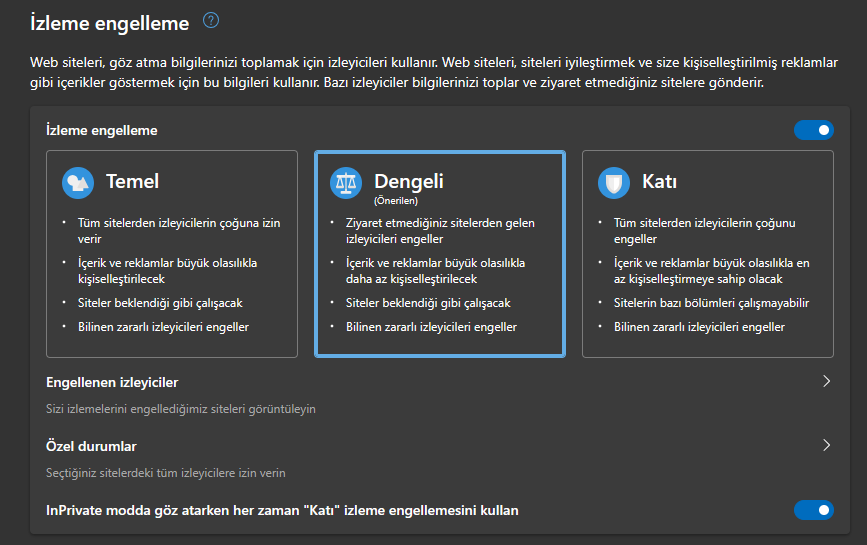Screen dimensions: 867x545
Task: Disable InPrivate "Katı" tracking prevention toggle
Action: click(813, 510)
